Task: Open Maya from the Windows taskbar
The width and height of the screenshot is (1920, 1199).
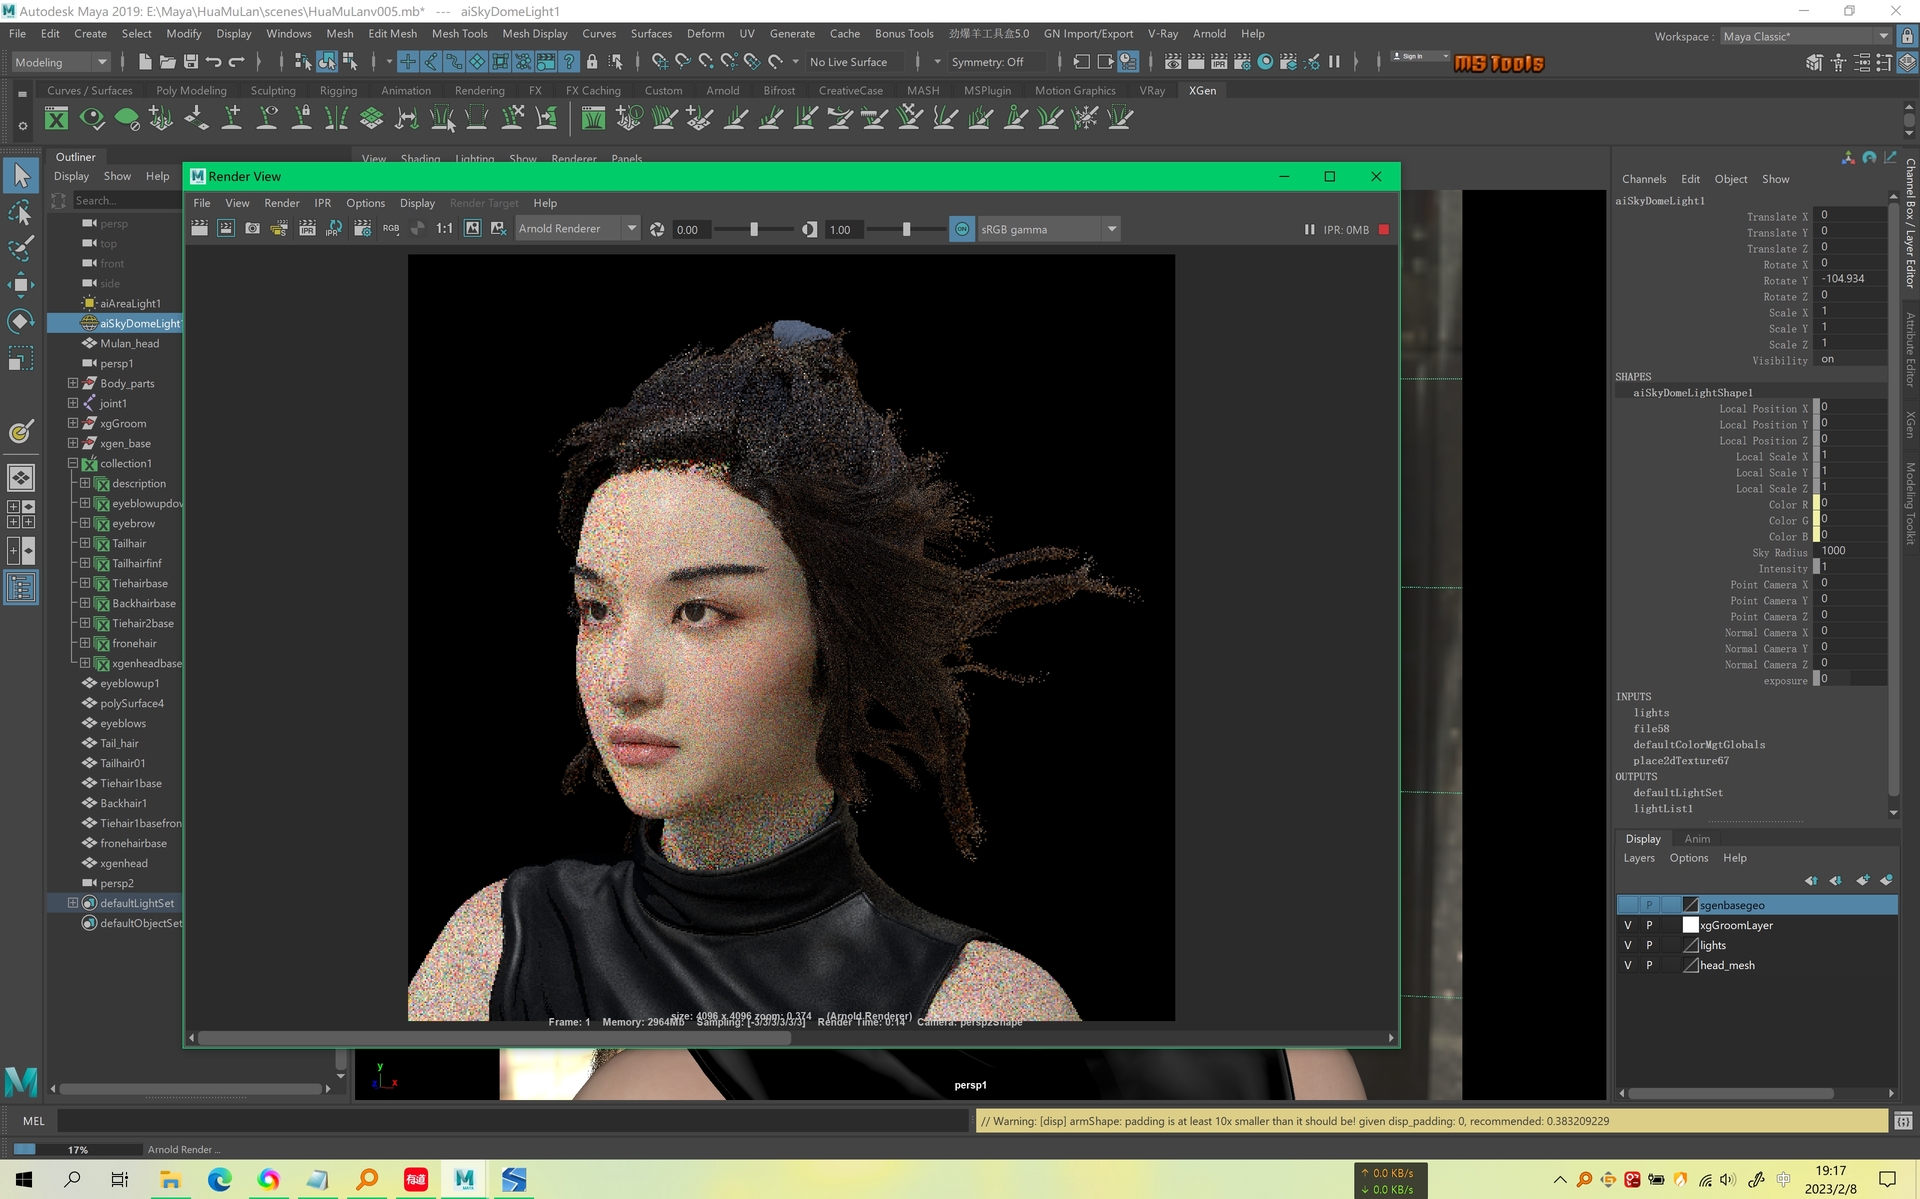Action: coord(464,1180)
